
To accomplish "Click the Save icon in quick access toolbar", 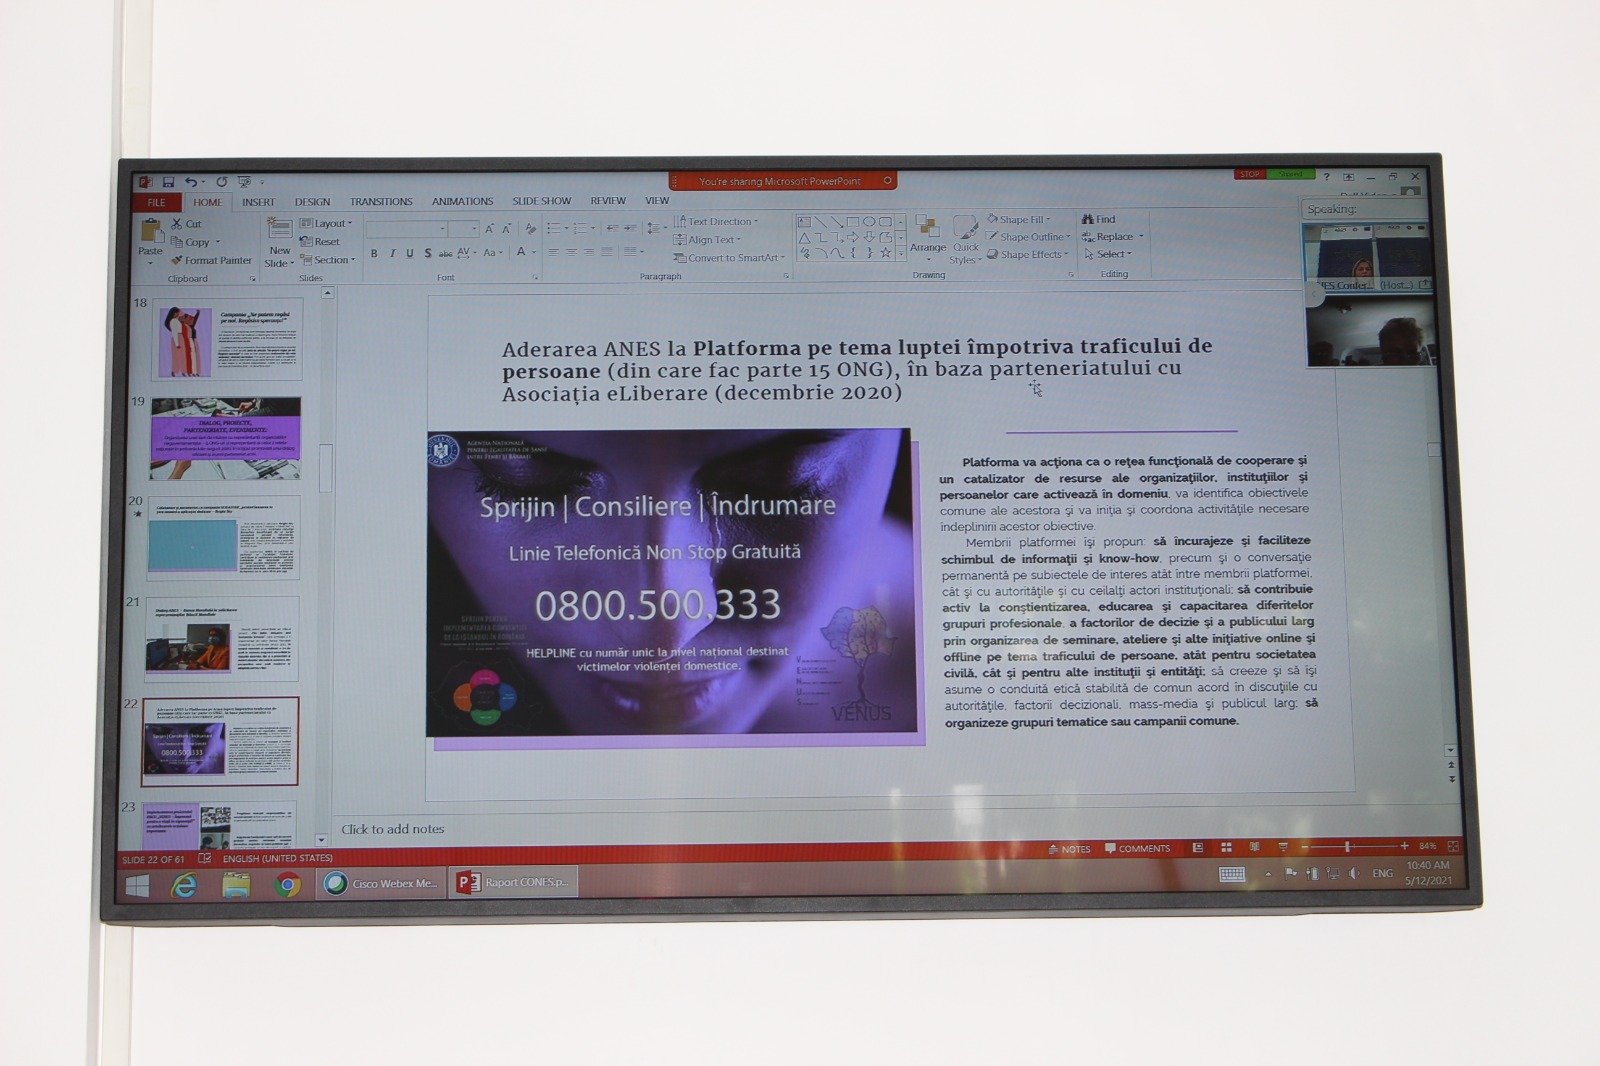I will tap(168, 182).
